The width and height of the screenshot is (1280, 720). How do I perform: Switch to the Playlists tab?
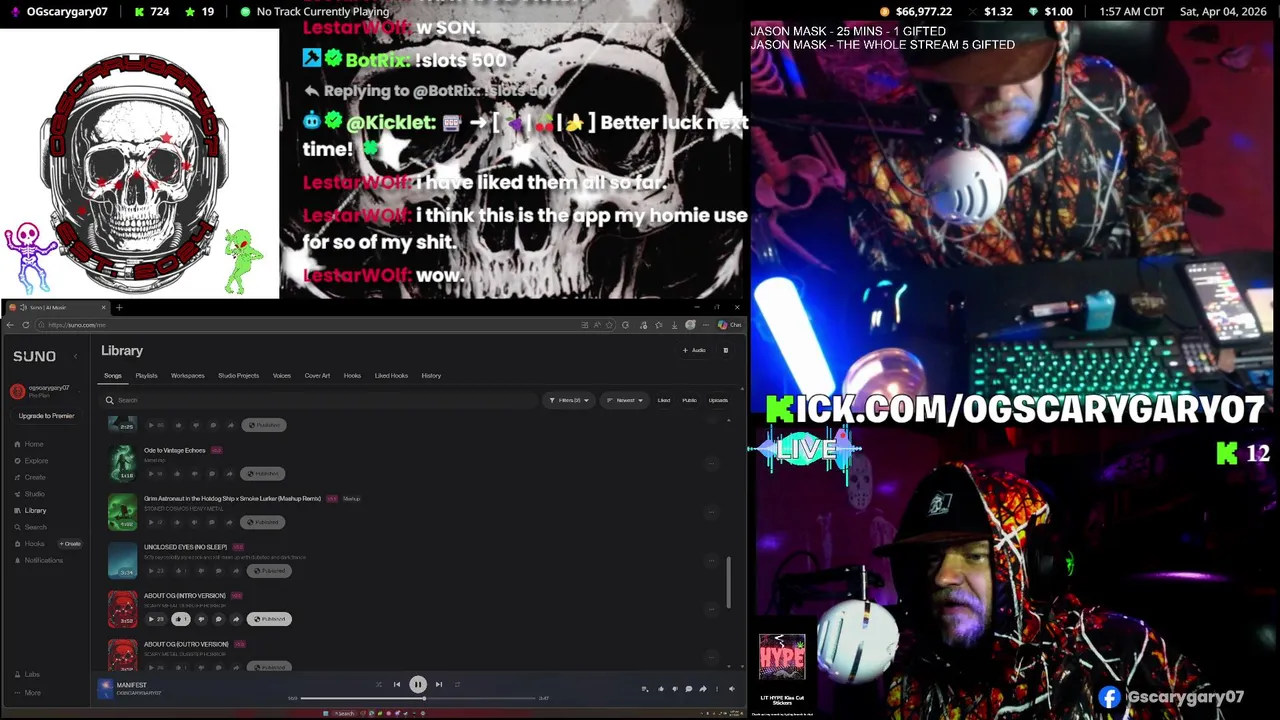[146, 376]
